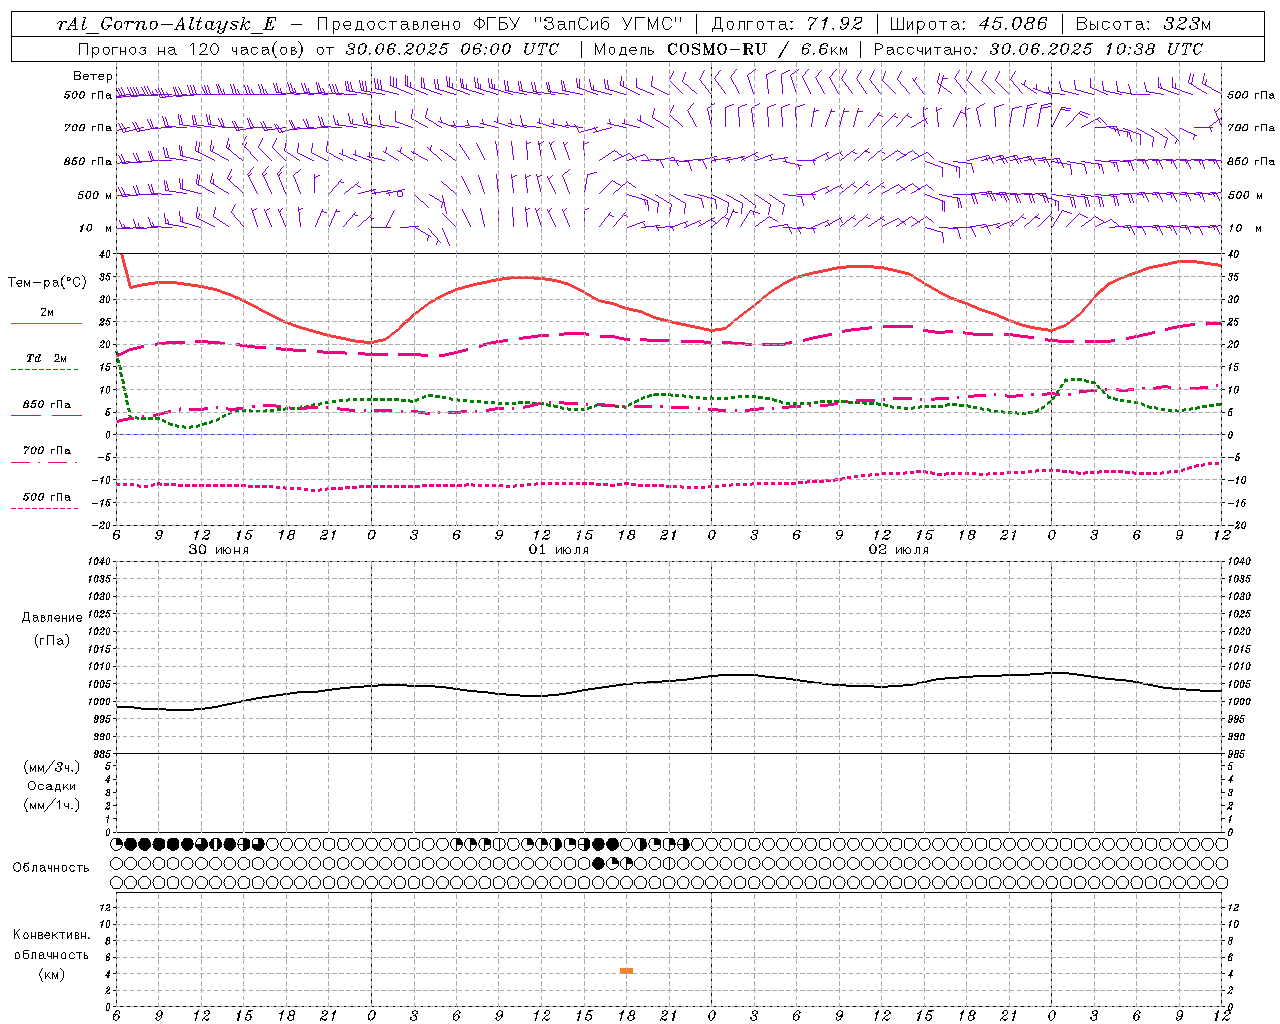
Task: Select the provider text ФГБУ "ЗапСиб УГМС"
Action: click(x=577, y=24)
